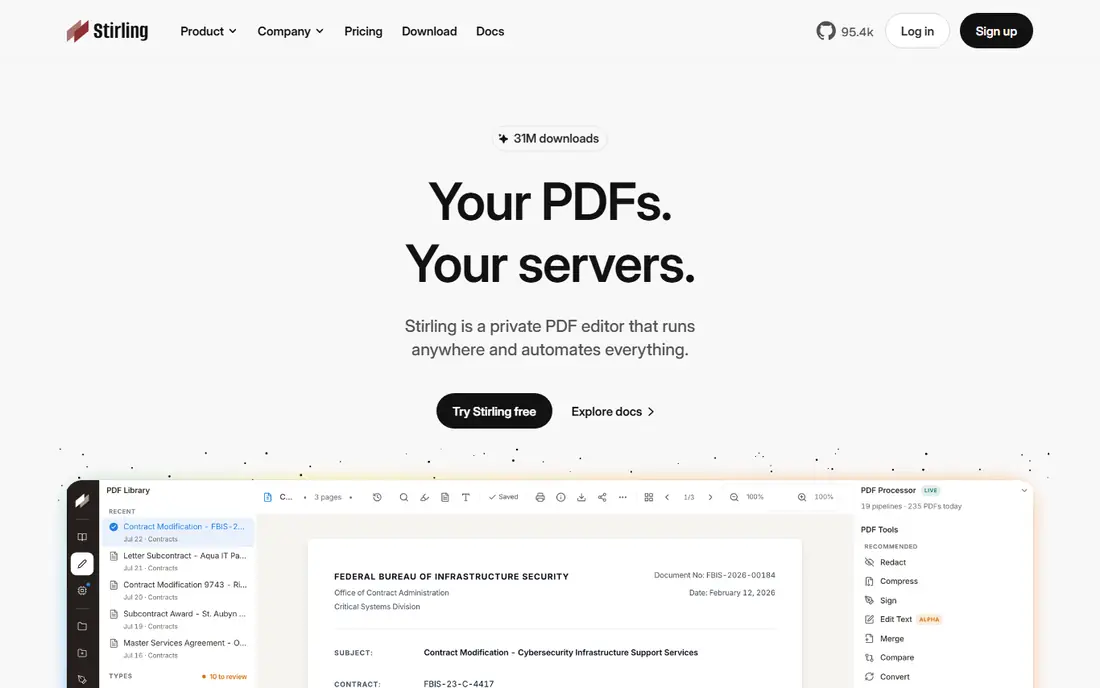Open Master Services Agreement file
1100x688 pixels.
178,649
